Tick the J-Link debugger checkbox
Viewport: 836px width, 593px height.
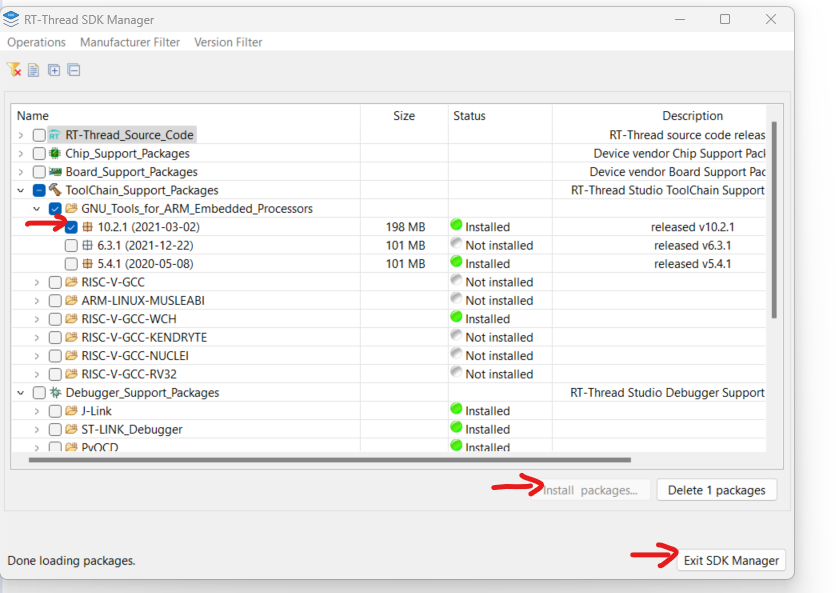tap(55, 411)
